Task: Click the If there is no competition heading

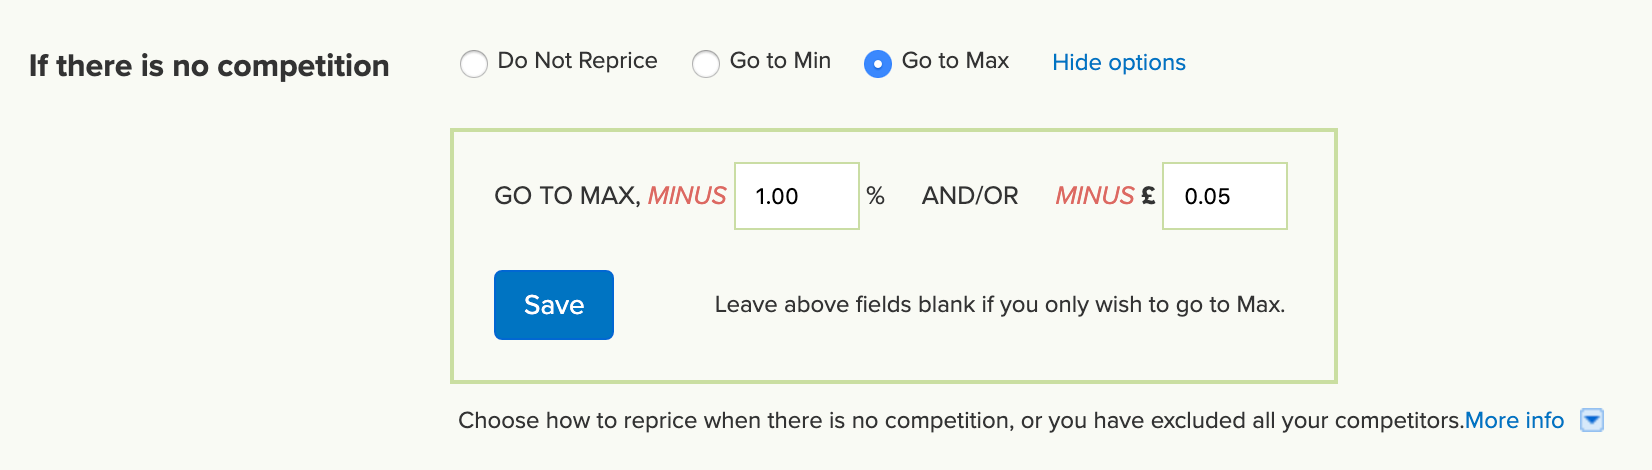Action: [x=209, y=66]
